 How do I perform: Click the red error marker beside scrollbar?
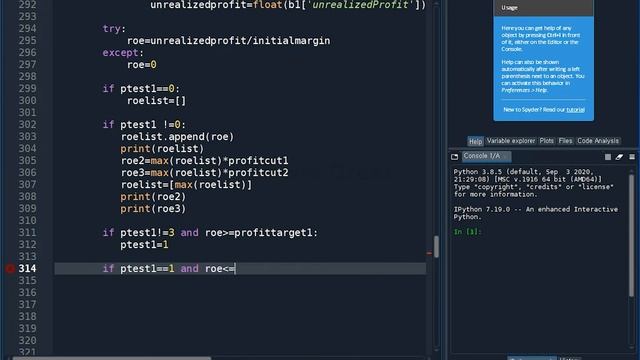[429, 253]
